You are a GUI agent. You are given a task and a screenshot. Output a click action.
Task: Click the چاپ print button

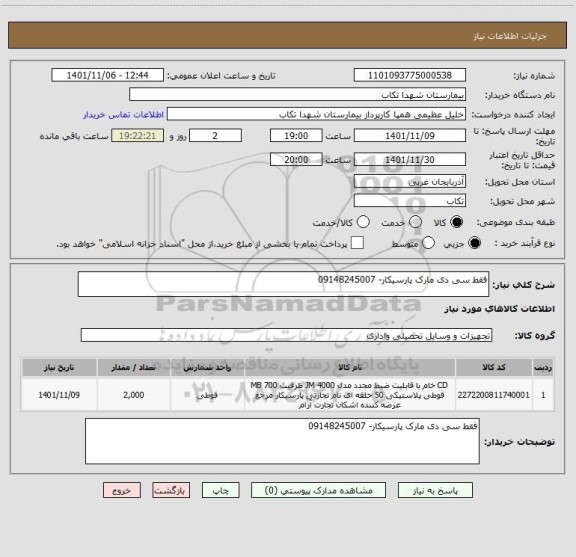tap(221, 490)
